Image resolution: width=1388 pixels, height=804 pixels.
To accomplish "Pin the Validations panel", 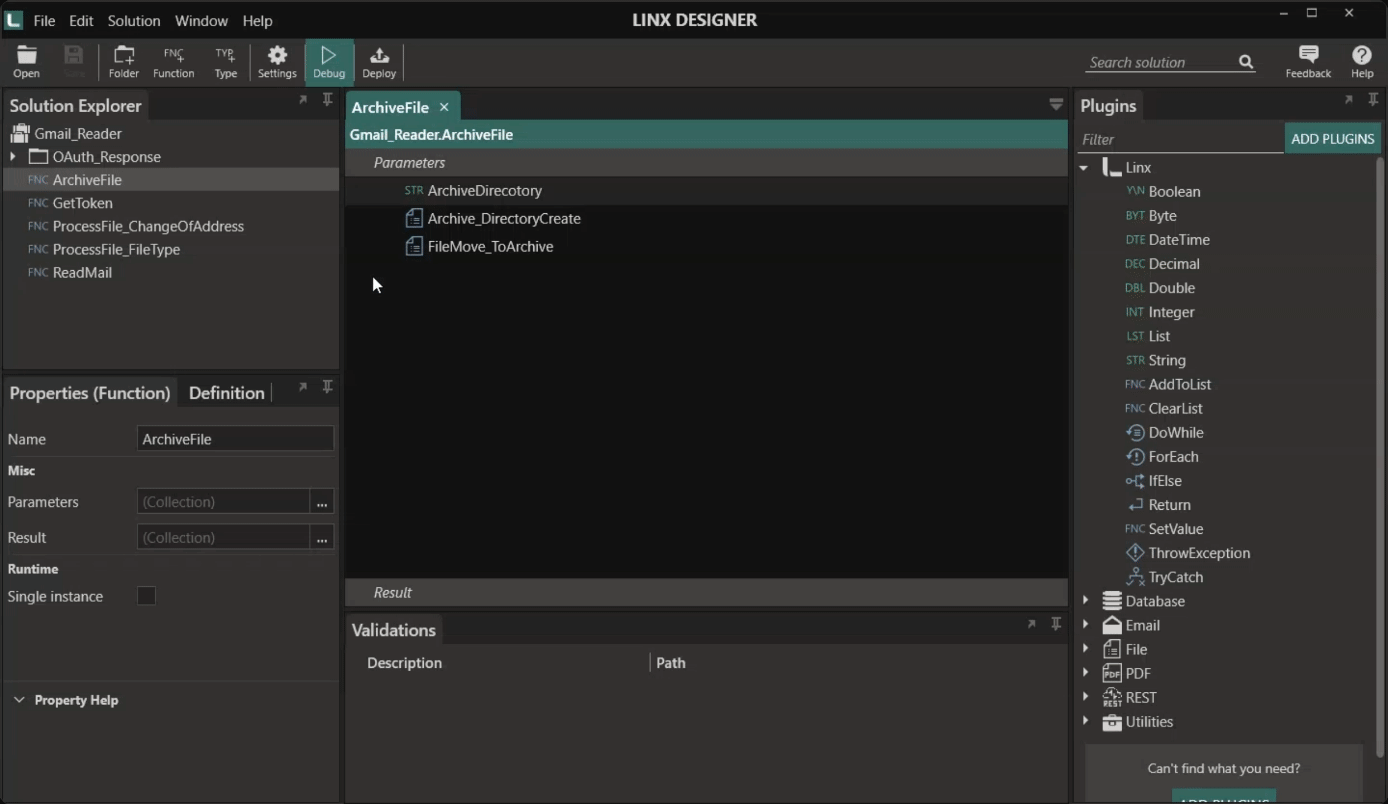I will coord(1056,624).
